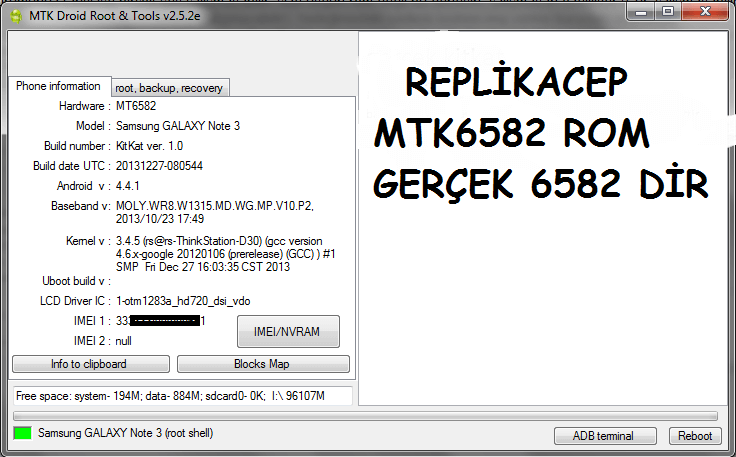The width and height of the screenshot is (736, 457).
Task: Maximize the MTK Droid Tools window
Action: [667, 10]
